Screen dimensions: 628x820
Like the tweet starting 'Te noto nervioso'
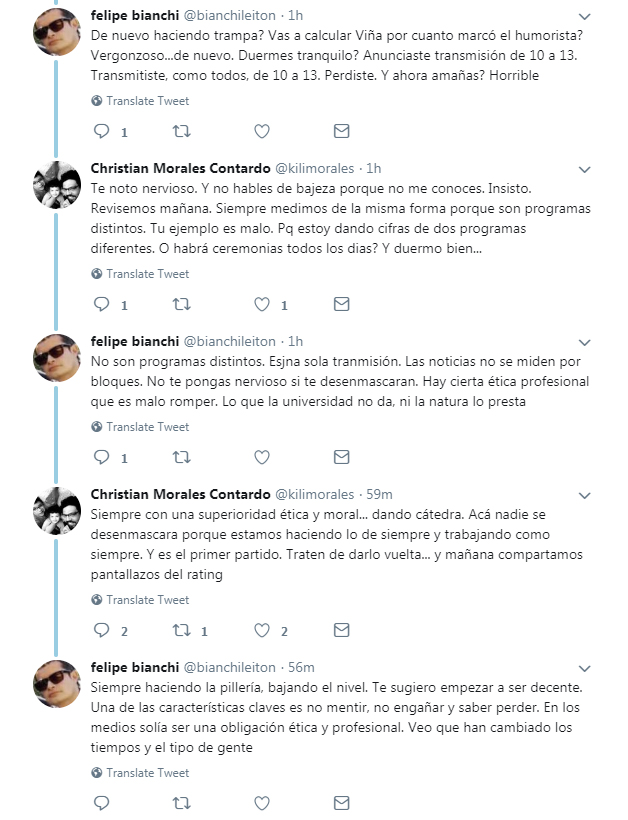point(262,305)
